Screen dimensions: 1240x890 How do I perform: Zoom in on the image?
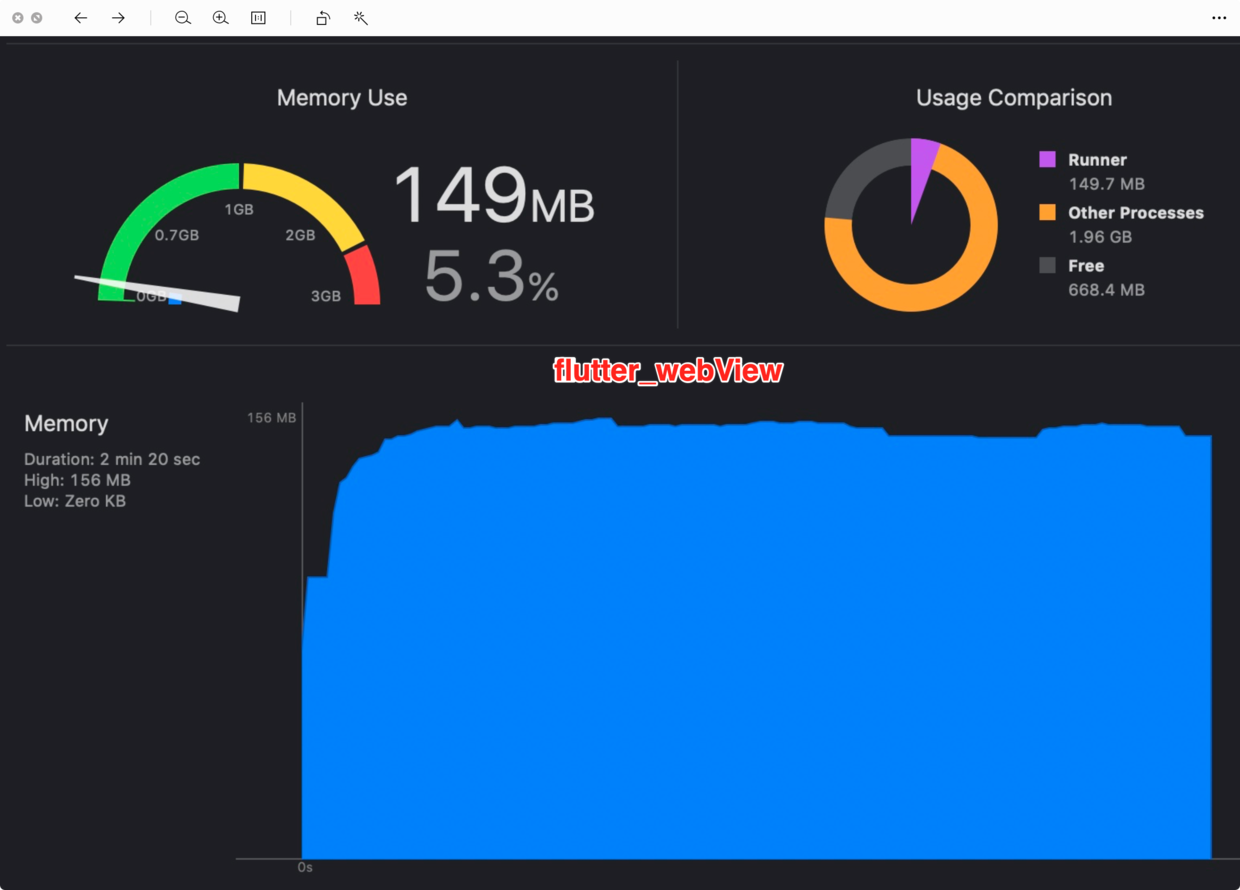click(x=221, y=18)
